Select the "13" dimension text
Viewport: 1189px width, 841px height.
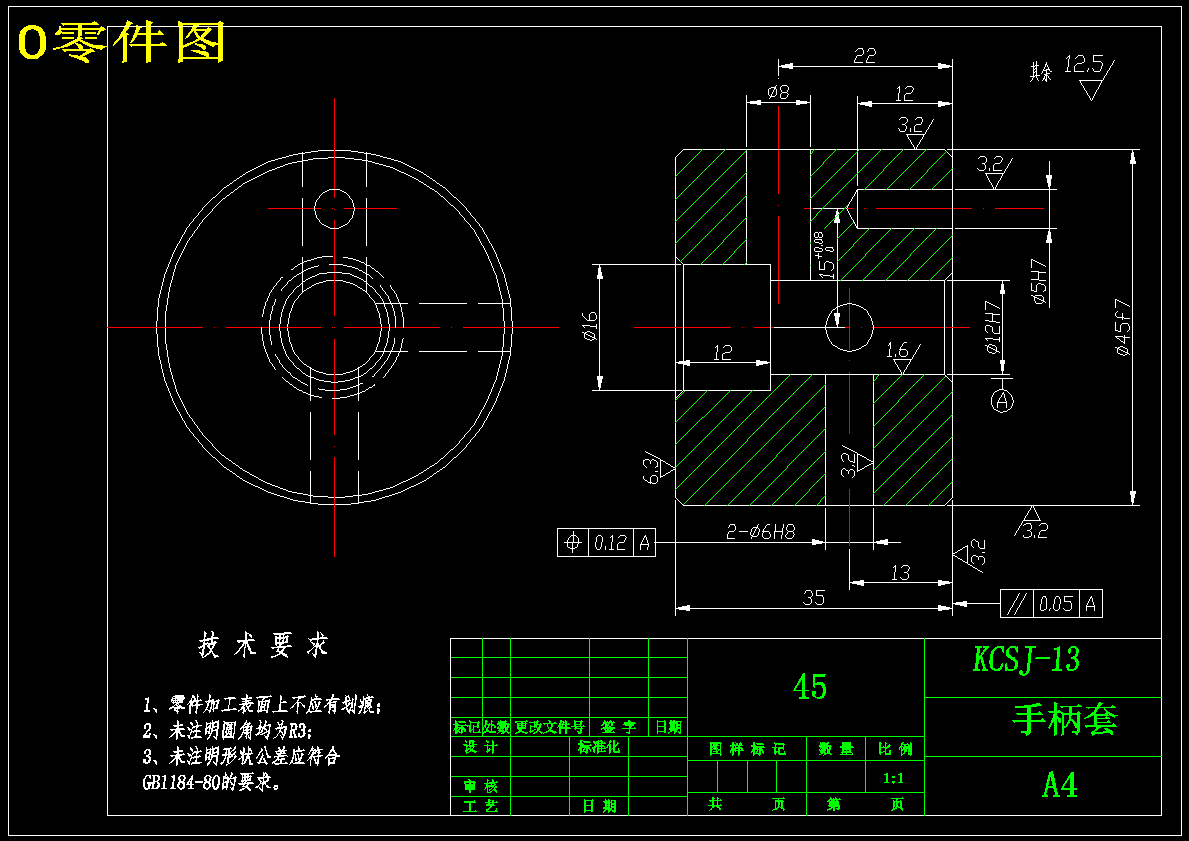point(900,573)
